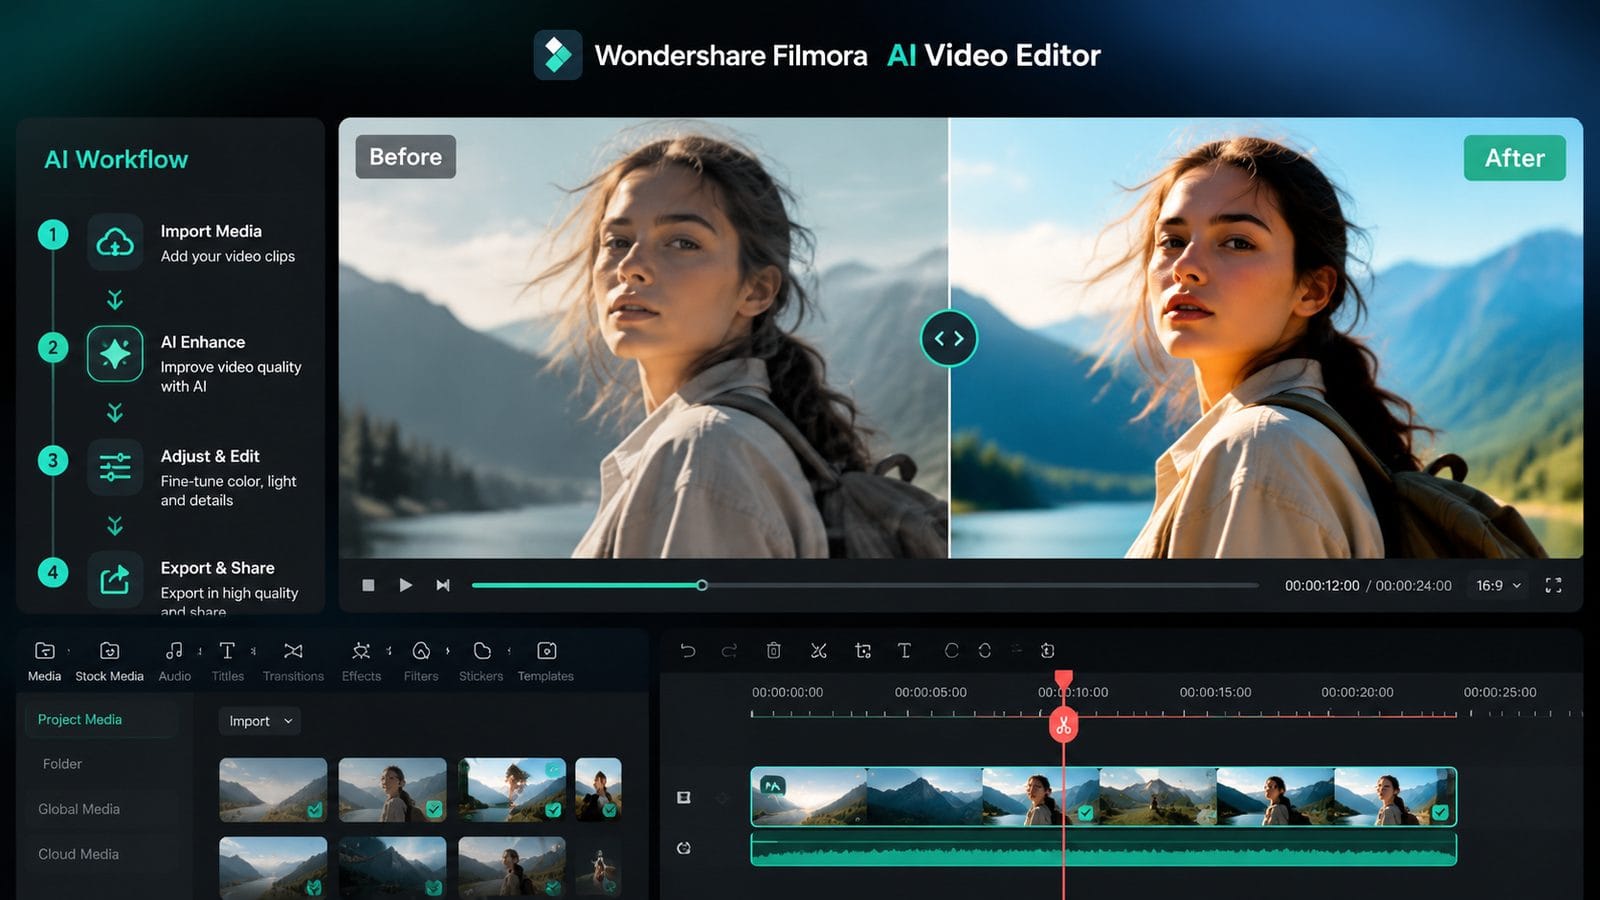Screen dimensions: 1600x900
Task: Skip to next frame in preview
Action: pos(443,585)
